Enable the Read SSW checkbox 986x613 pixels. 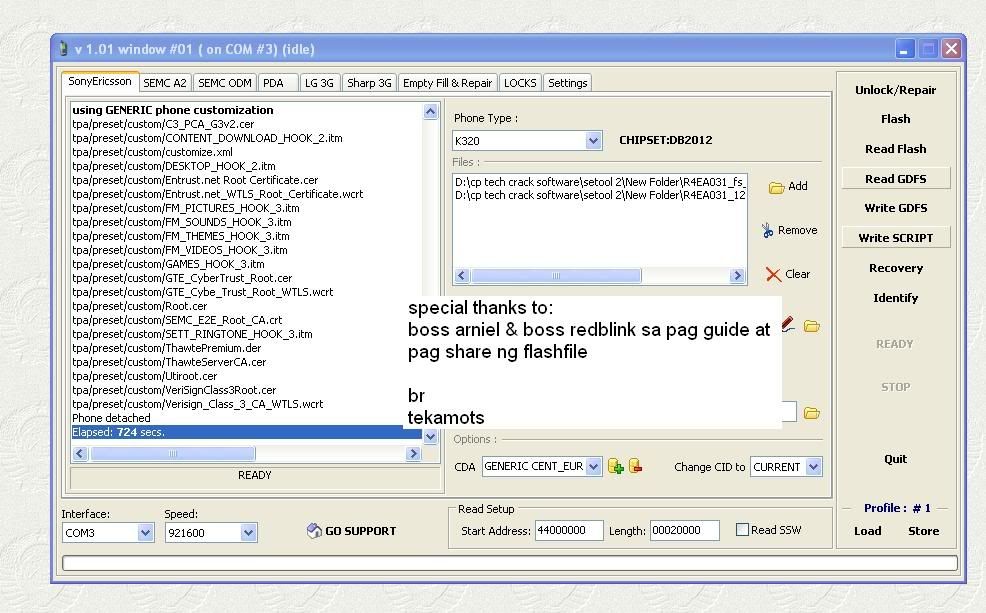coord(742,530)
